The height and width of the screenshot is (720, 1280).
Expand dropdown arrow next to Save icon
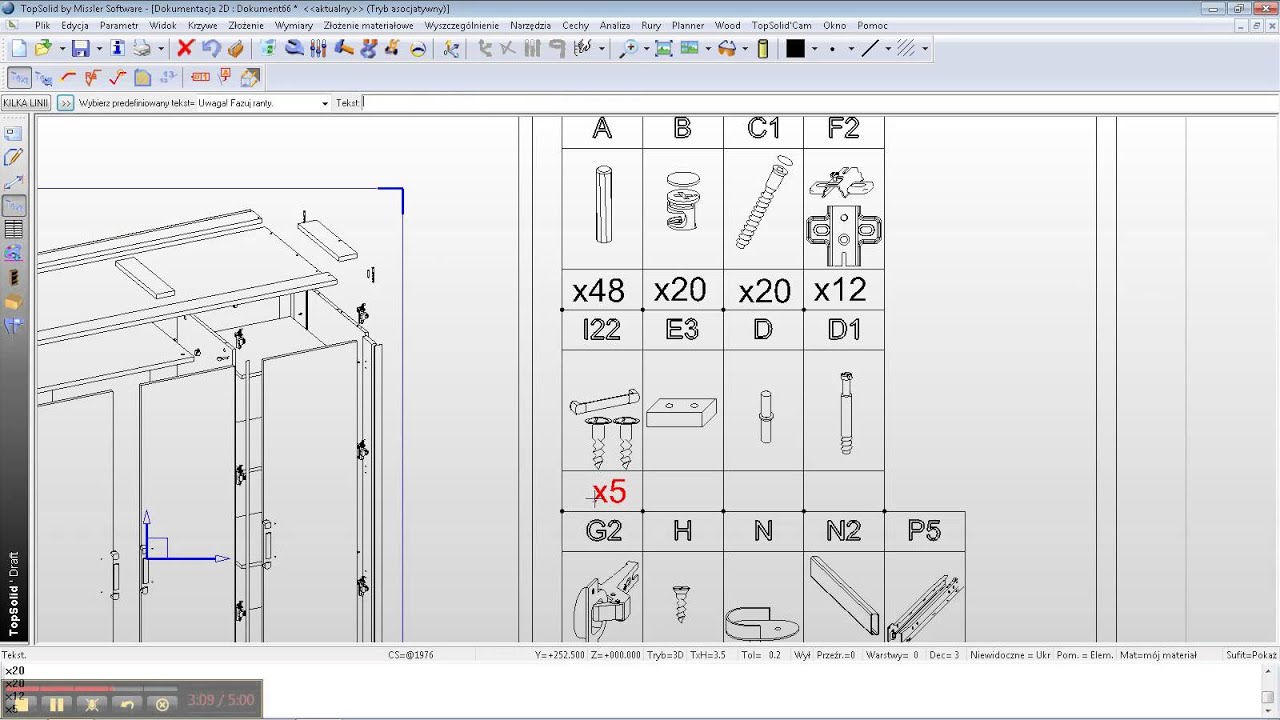pyautogui.click(x=99, y=48)
